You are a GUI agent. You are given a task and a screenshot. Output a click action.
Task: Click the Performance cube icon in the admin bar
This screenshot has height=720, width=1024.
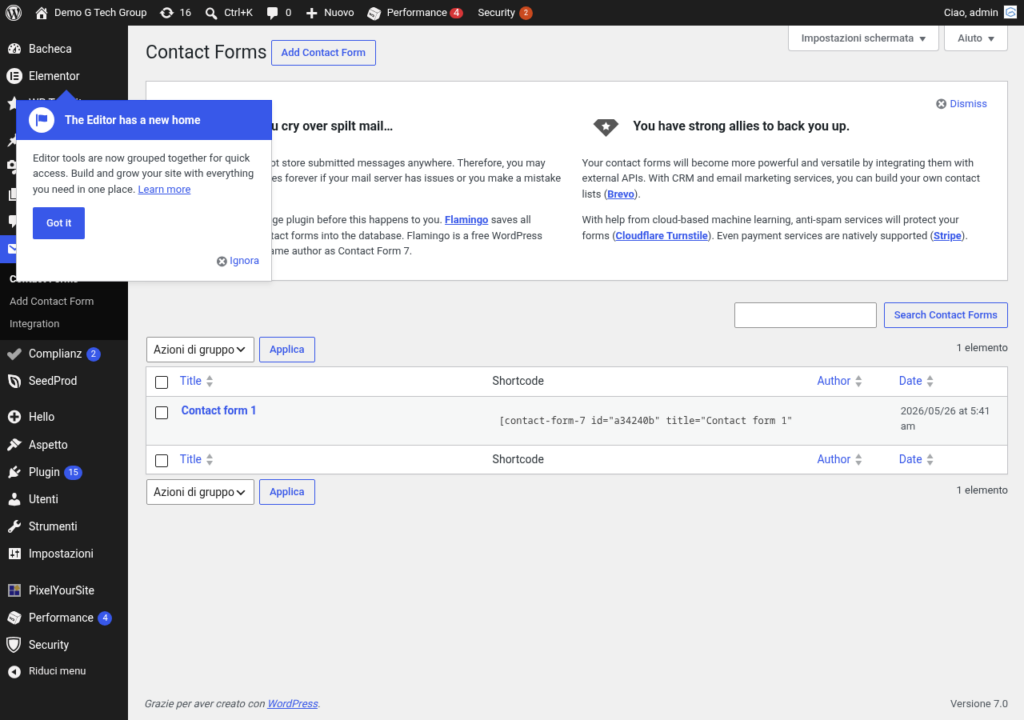coord(374,13)
